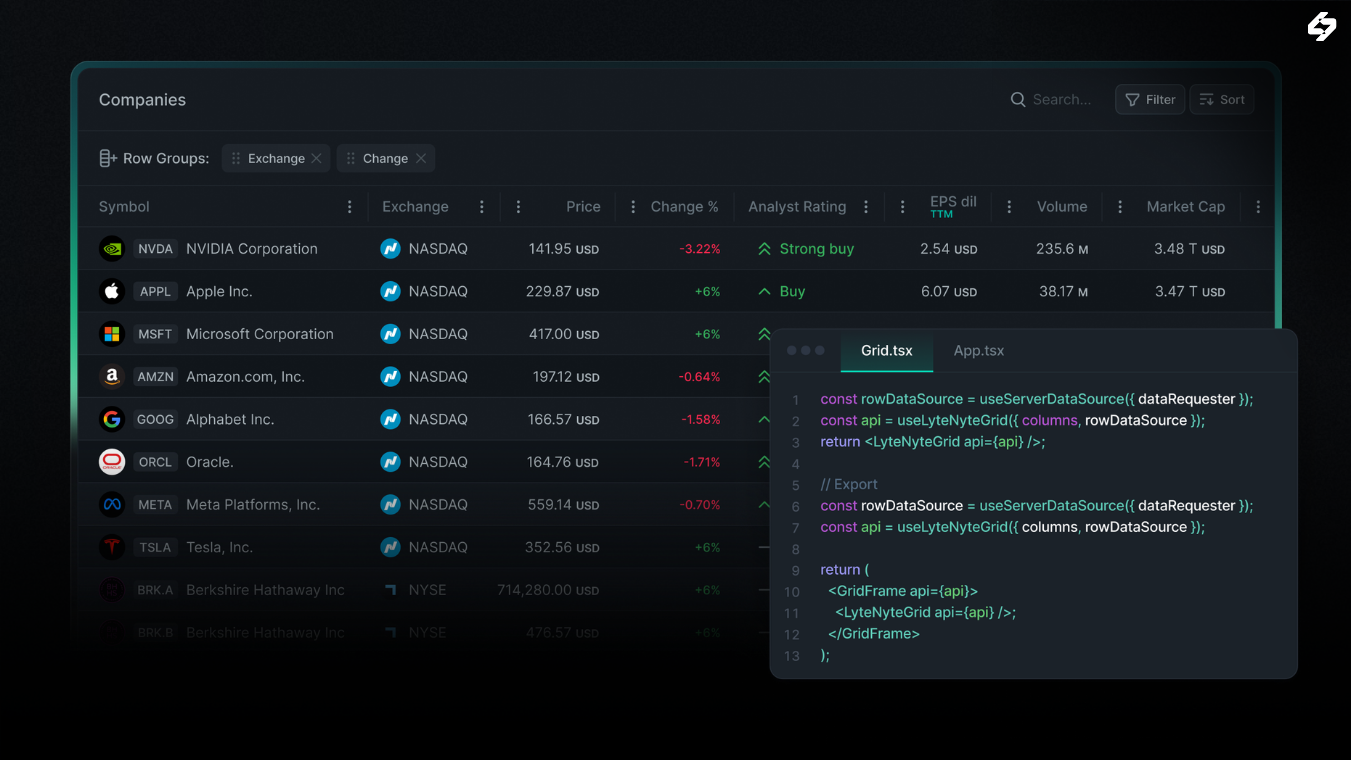Click the 235.6 M volume value
Viewport: 1351px width, 760px height.
pos(1062,249)
